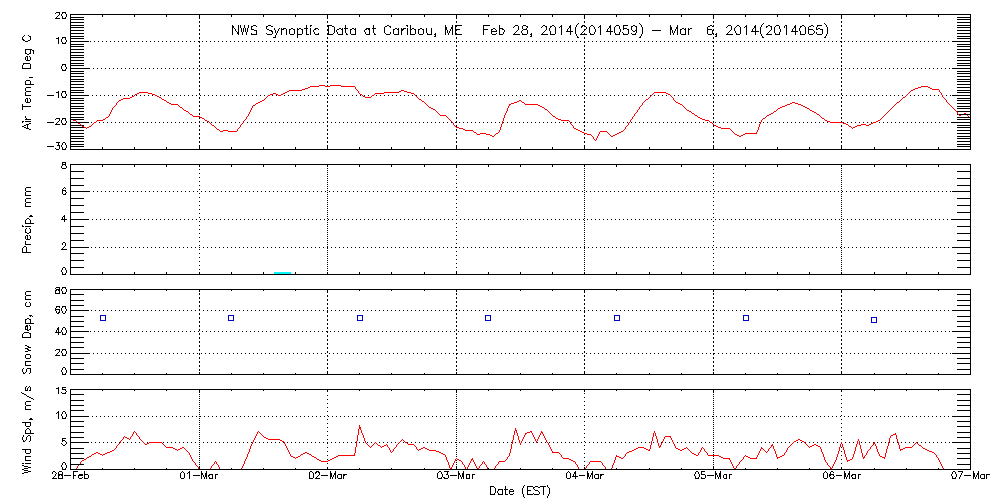The width and height of the screenshot is (1000, 500).
Task: Click the '60' tick on Snow Dep axis
Action: (x=59, y=311)
